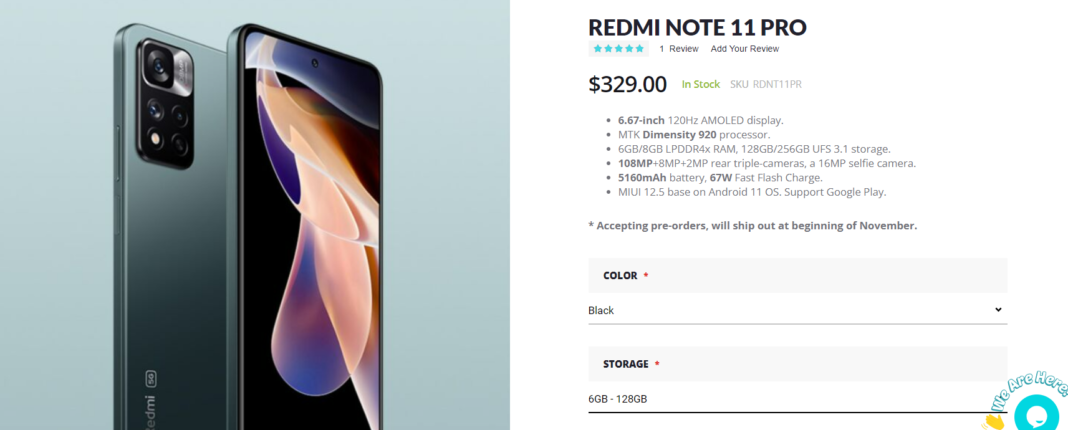1068x430 pixels.
Task: Click the green 'In Stock' label
Action: [700, 85]
